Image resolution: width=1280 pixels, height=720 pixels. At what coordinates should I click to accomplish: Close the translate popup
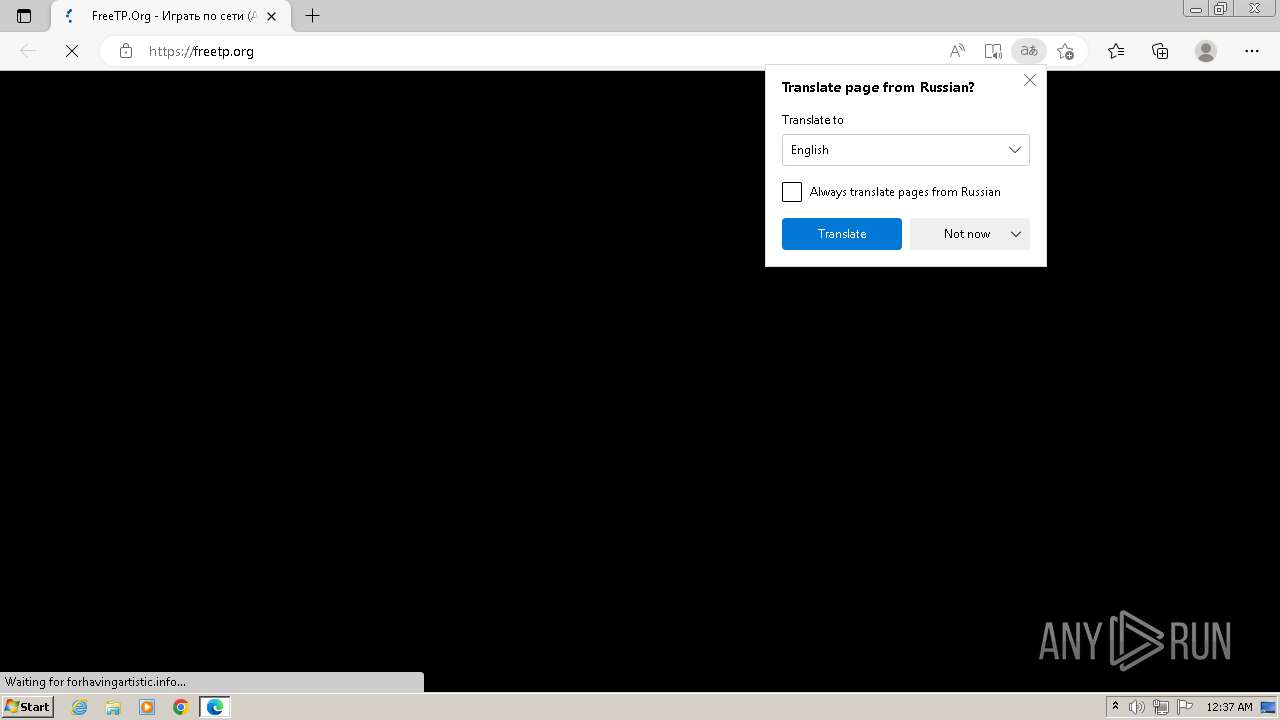(x=1030, y=80)
